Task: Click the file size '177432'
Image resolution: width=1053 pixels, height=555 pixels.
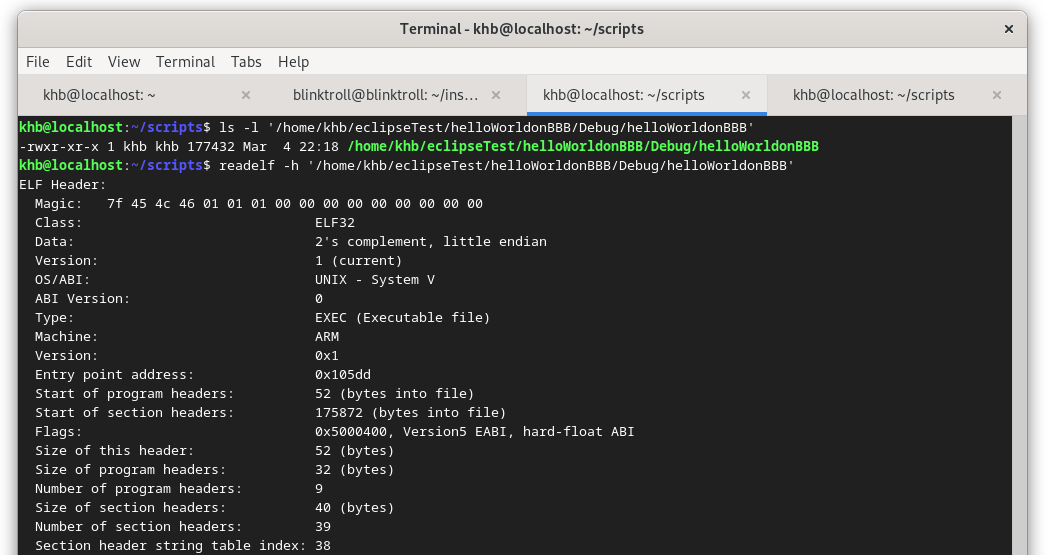Action: point(211,146)
